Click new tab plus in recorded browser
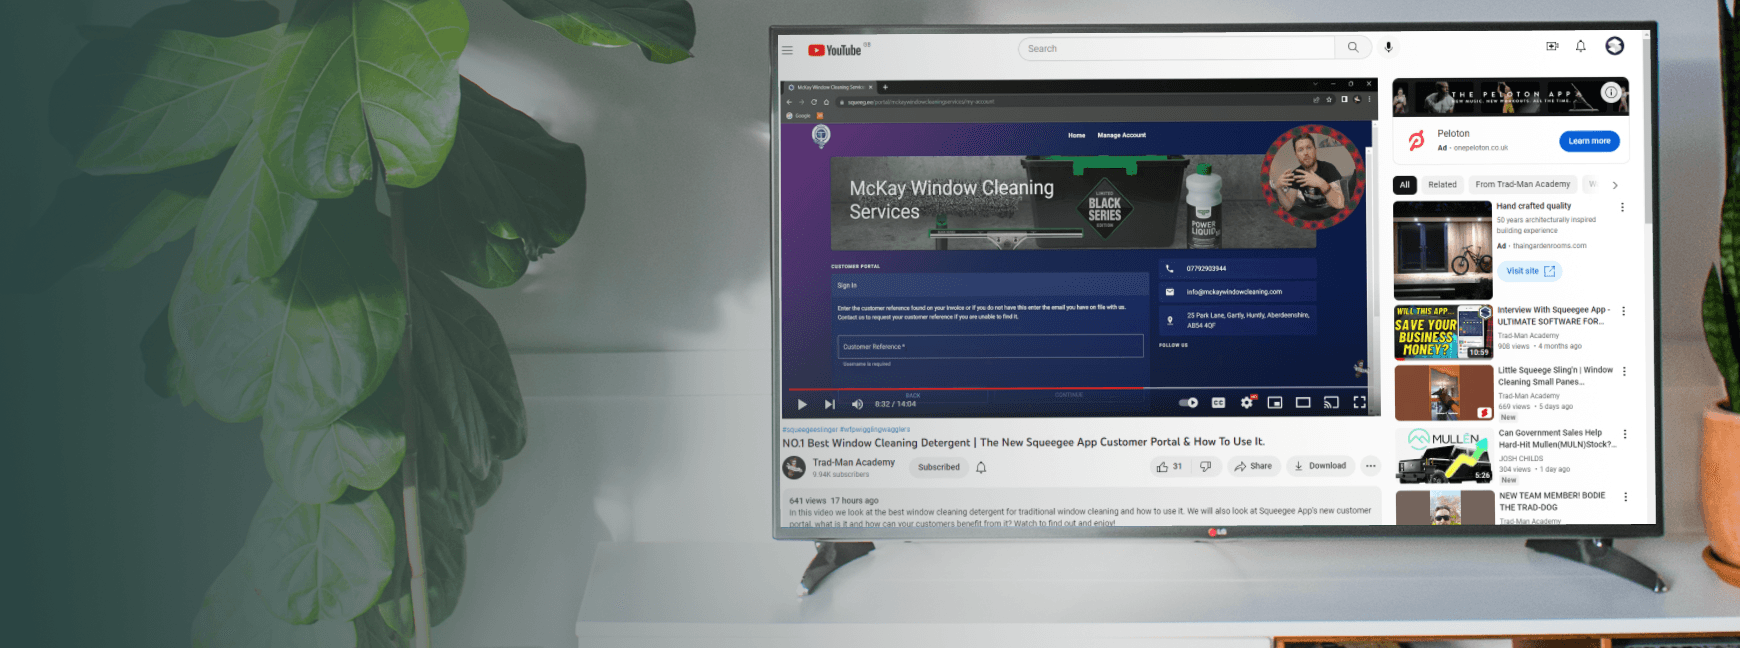Screen dimensions: 1740x648 885,87
